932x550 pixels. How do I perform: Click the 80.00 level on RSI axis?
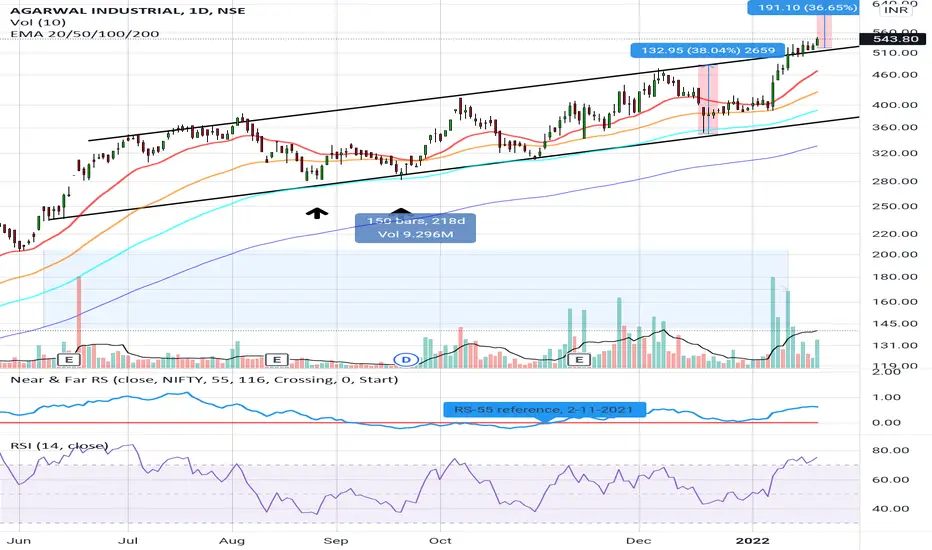point(891,450)
